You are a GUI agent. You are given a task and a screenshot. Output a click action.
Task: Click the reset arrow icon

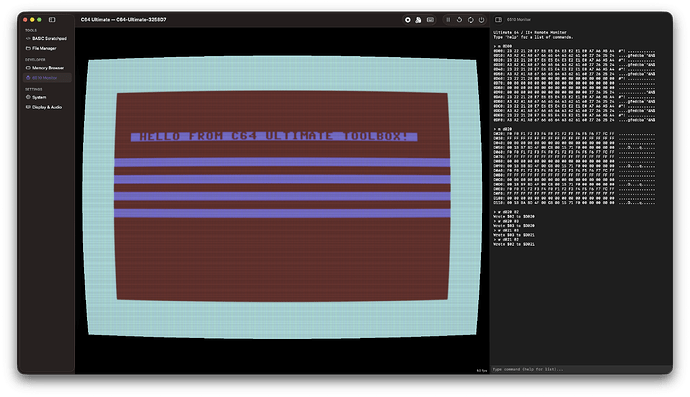pos(459,20)
